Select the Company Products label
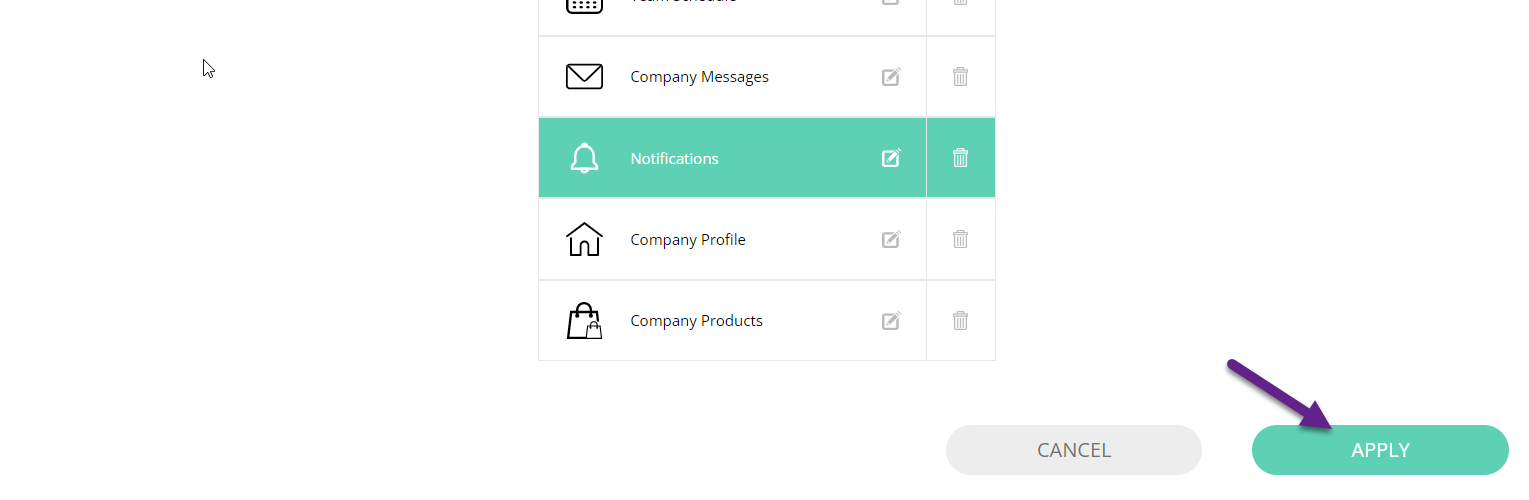The image size is (1529, 500). pyautogui.click(x=696, y=321)
